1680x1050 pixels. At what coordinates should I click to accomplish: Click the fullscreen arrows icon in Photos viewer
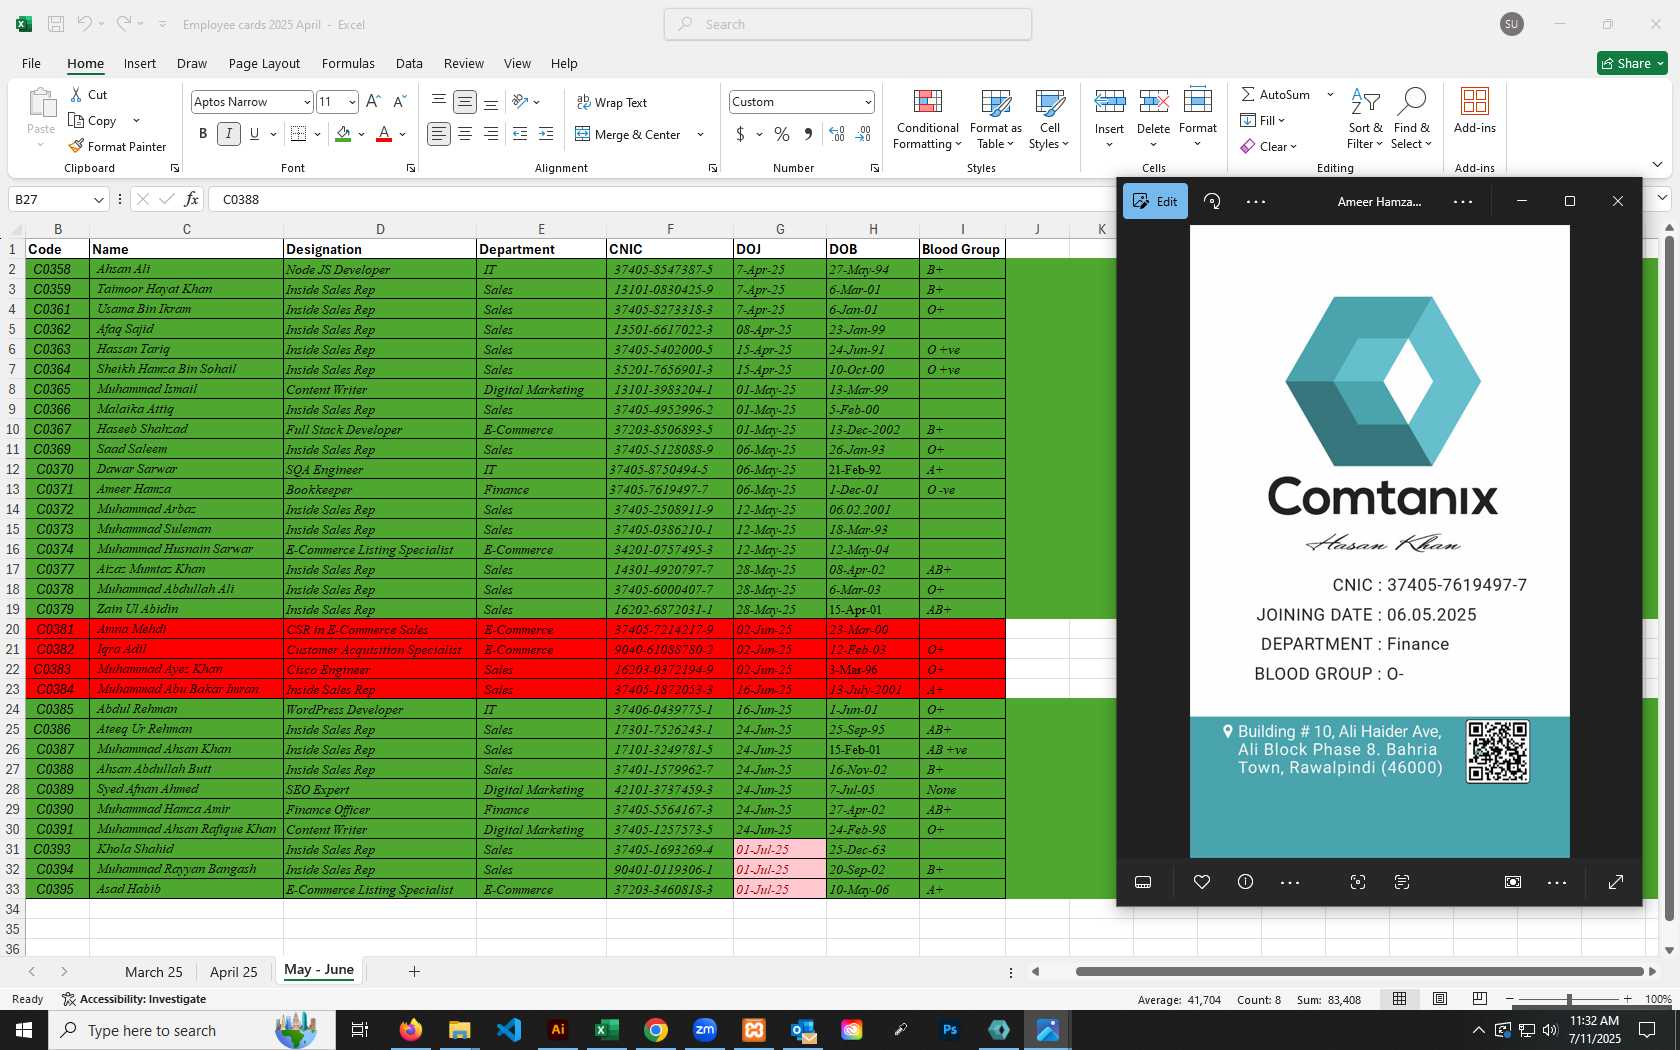point(1616,882)
